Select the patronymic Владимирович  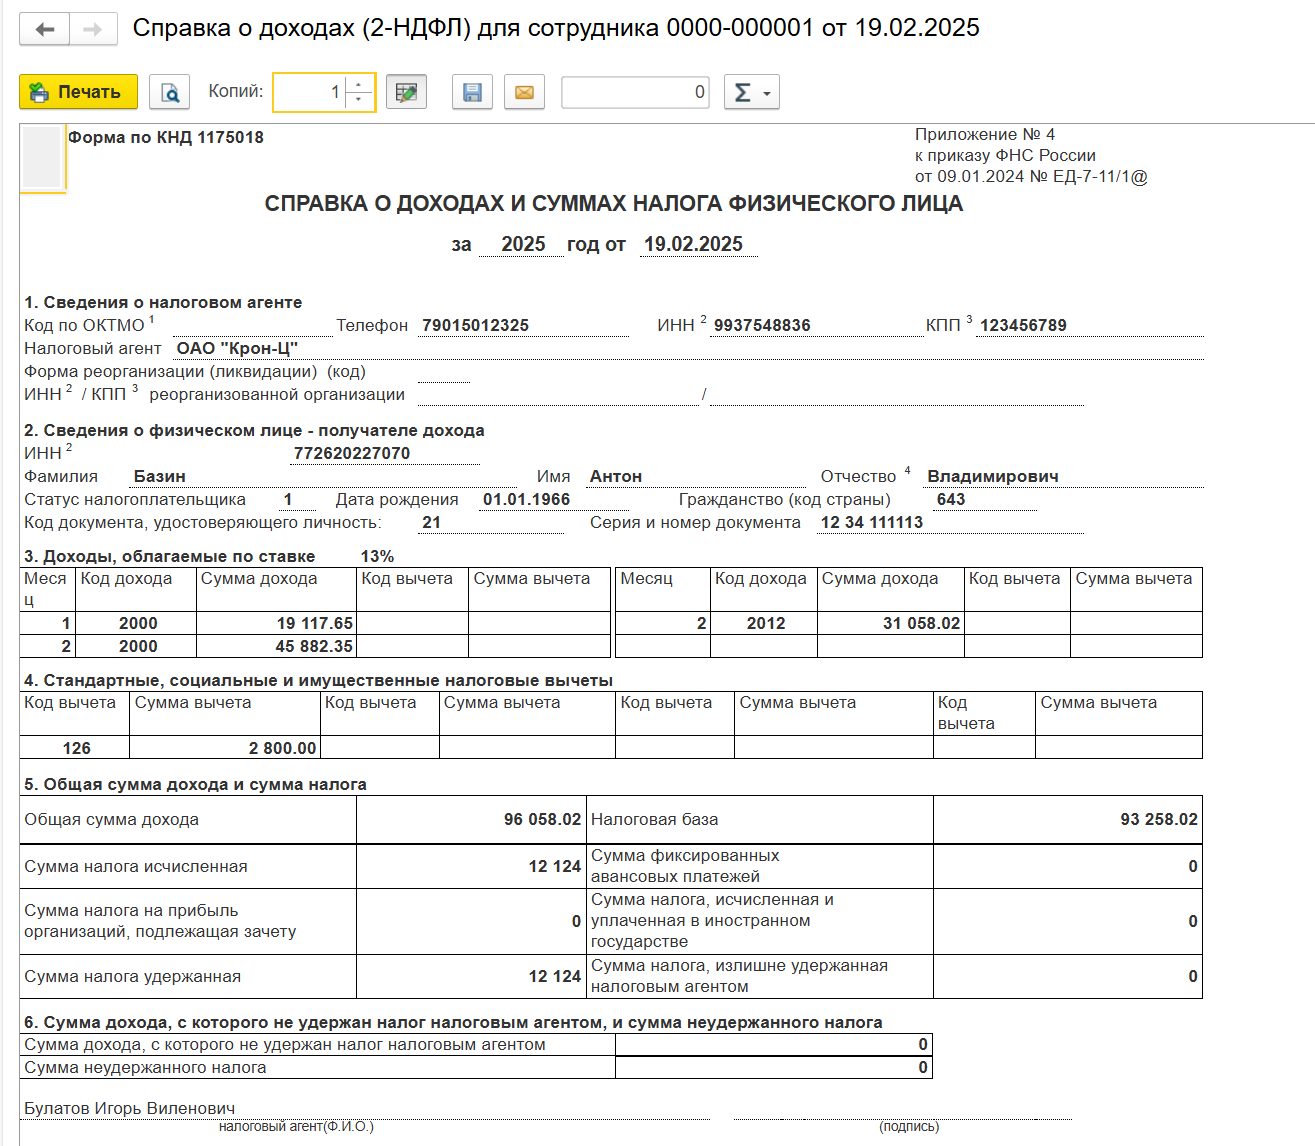(x=992, y=477)
